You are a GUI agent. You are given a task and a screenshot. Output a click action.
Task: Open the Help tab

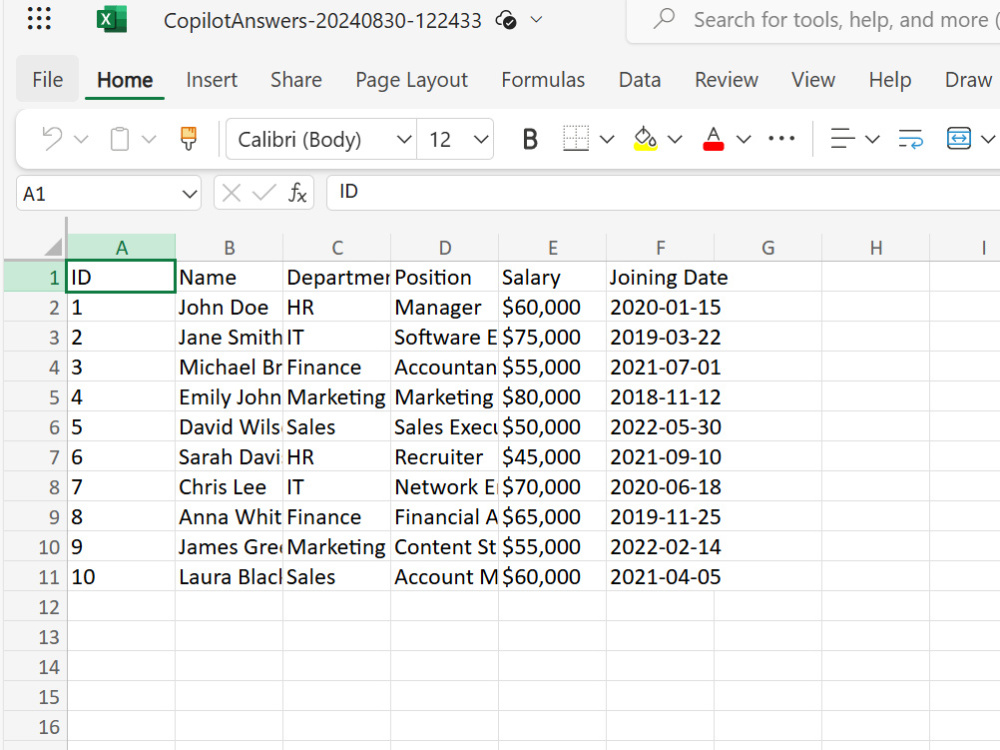pos(890,80)
